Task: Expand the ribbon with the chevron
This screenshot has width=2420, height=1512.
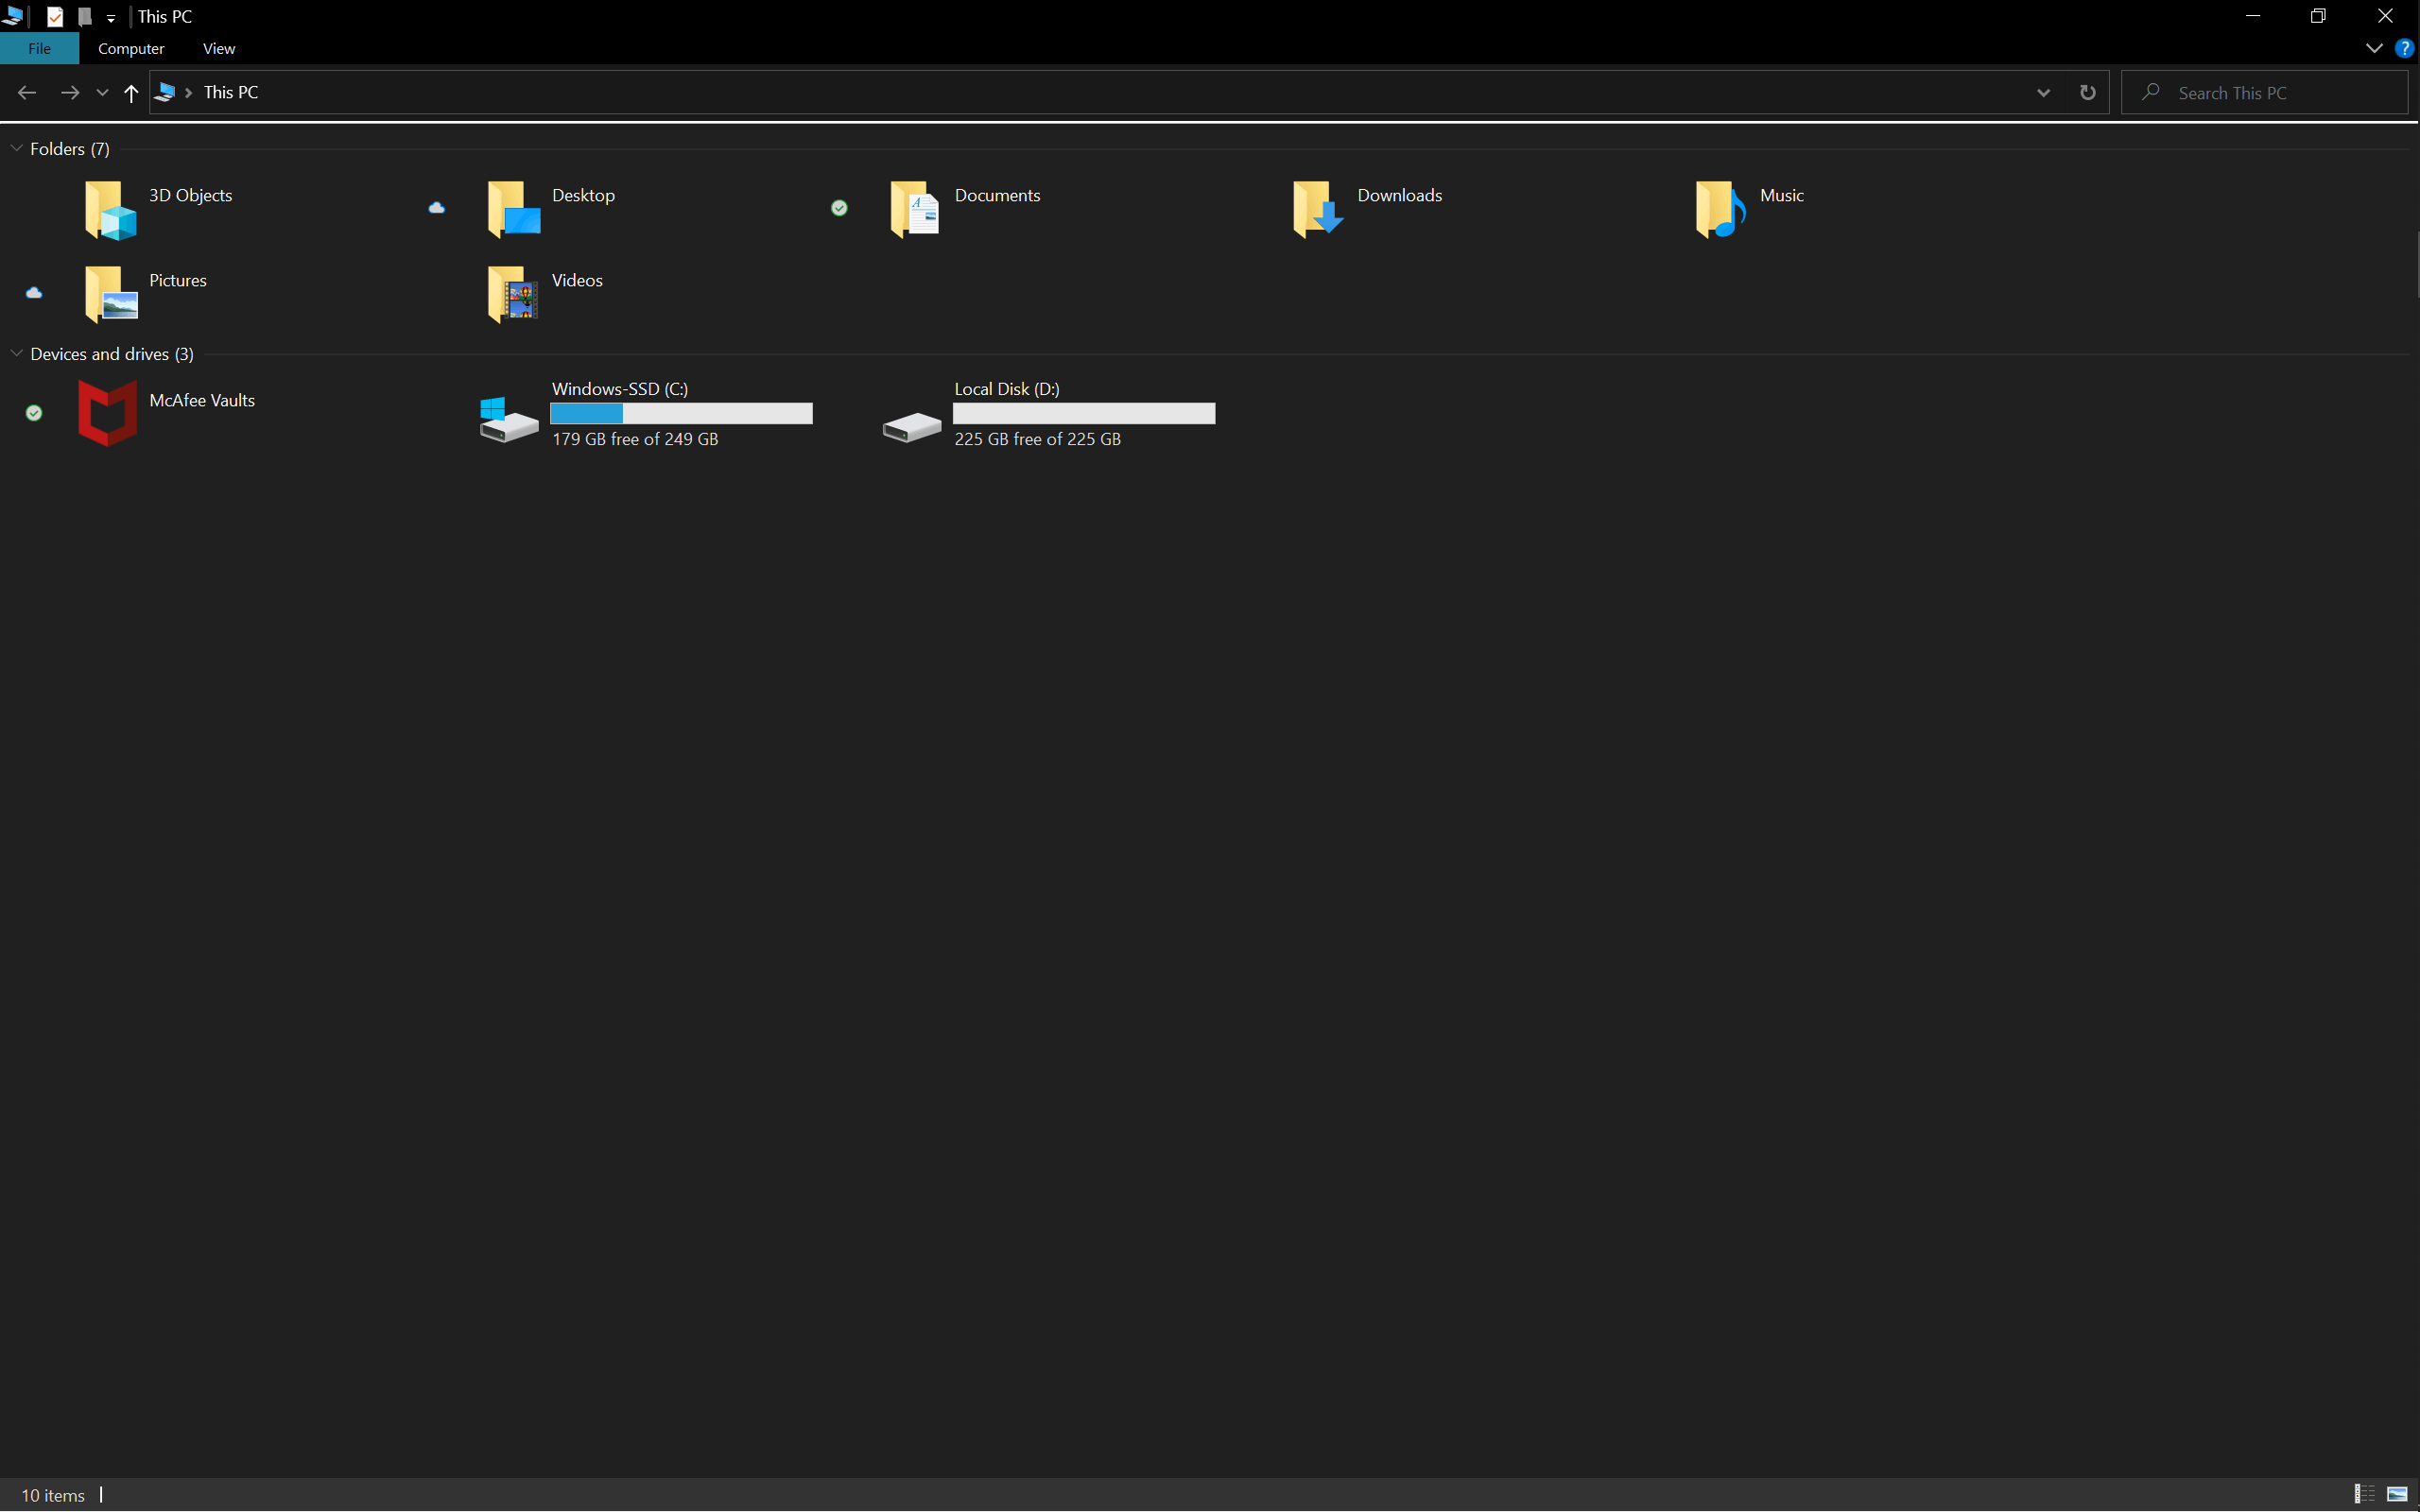Action: click(x=2373, y=48)
